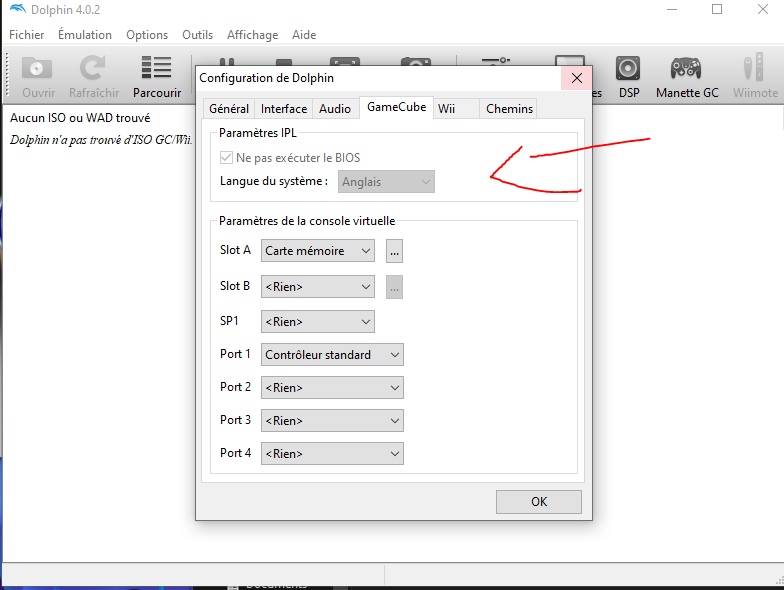Screen dimensions: 784x590
Task: Click the Ouvrir disc icon in toolbar
Action: (37, 68)
